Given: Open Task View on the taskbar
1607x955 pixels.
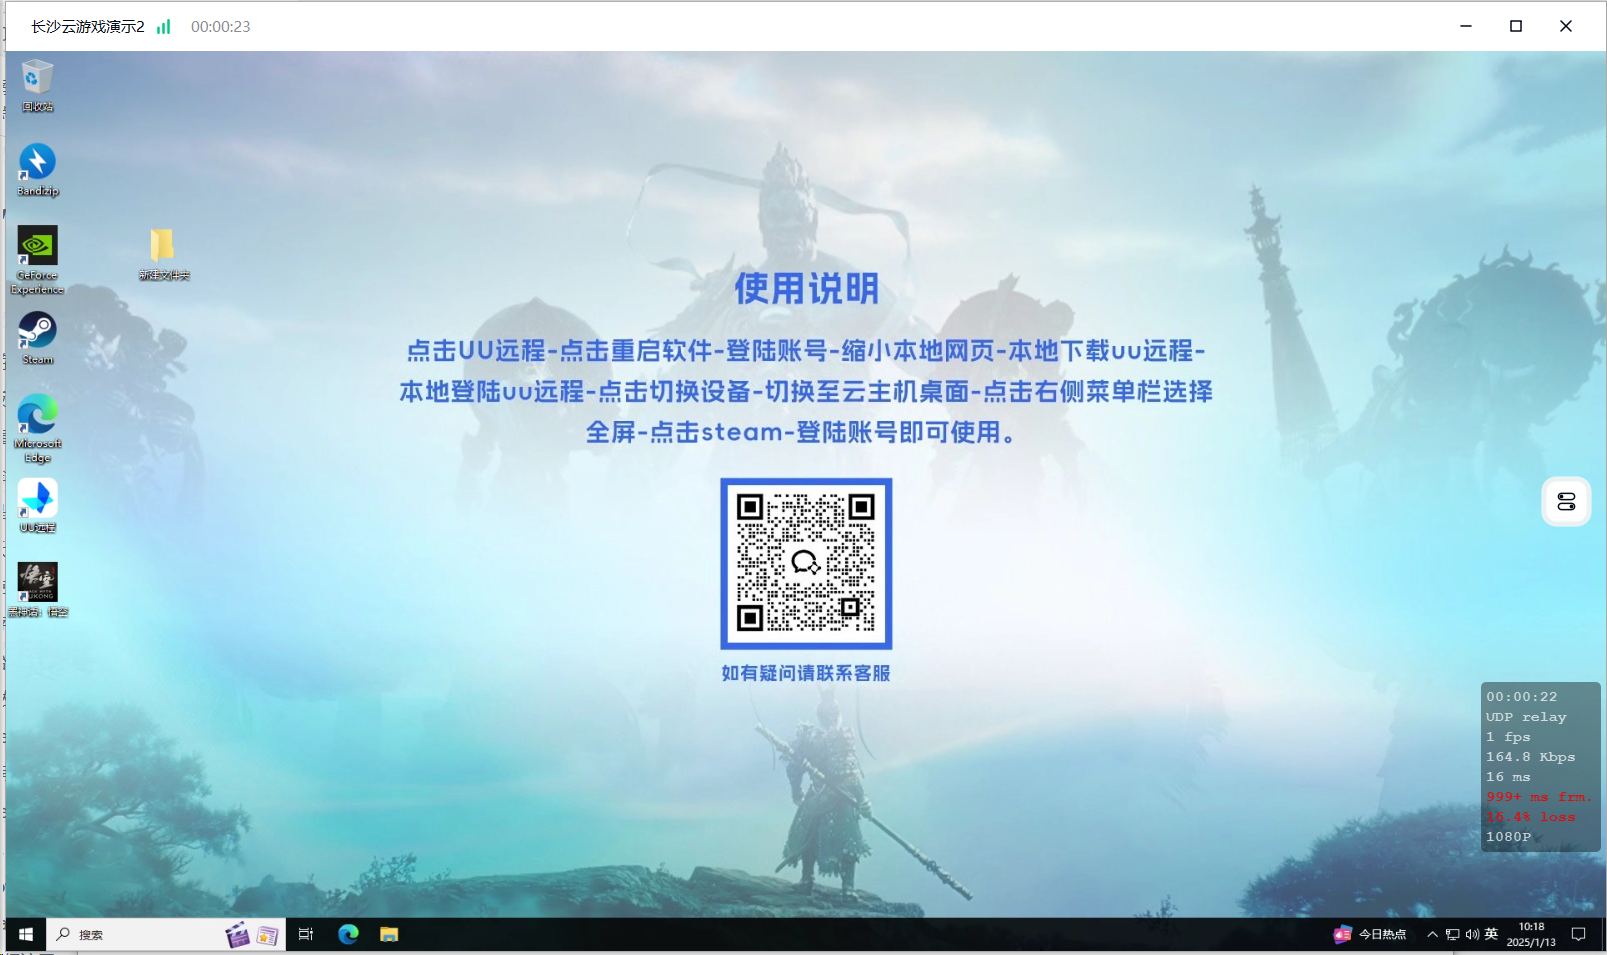Looking at the screenshot, I should [306, 934].
